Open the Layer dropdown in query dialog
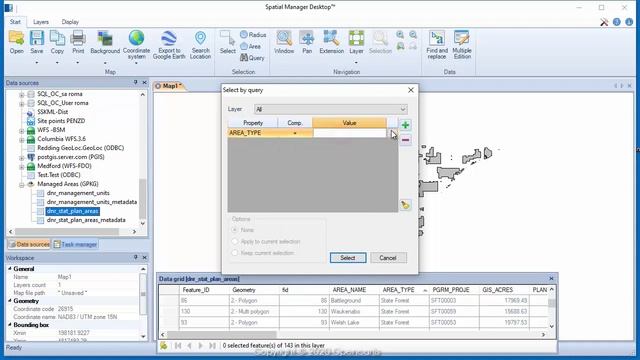 coord(331,109)
